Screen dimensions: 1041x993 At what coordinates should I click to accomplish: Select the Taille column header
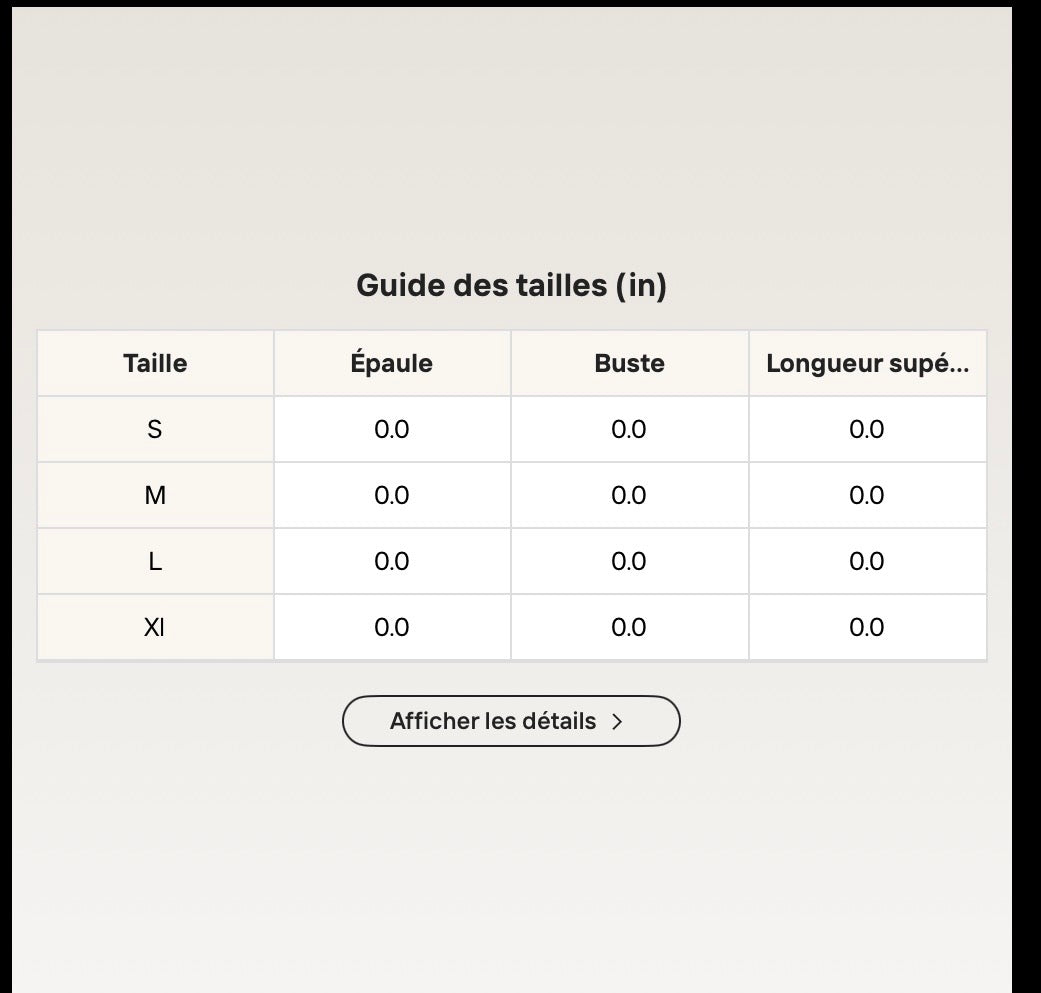tap(155, 363)
